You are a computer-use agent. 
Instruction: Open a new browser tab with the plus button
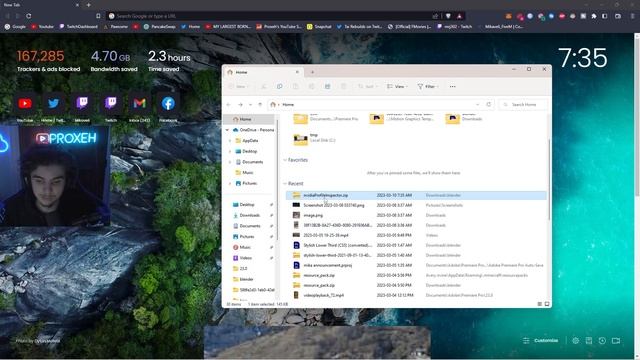[89, 5]
